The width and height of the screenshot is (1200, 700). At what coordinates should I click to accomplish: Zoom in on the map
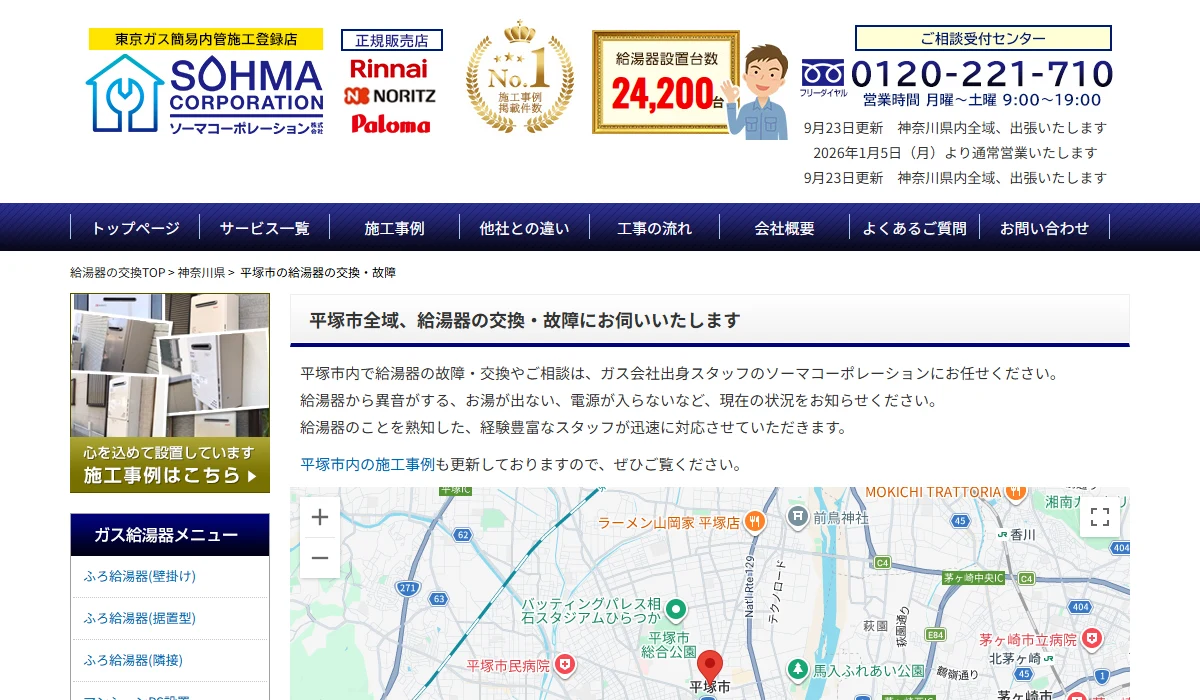click(x=320, y=517)
